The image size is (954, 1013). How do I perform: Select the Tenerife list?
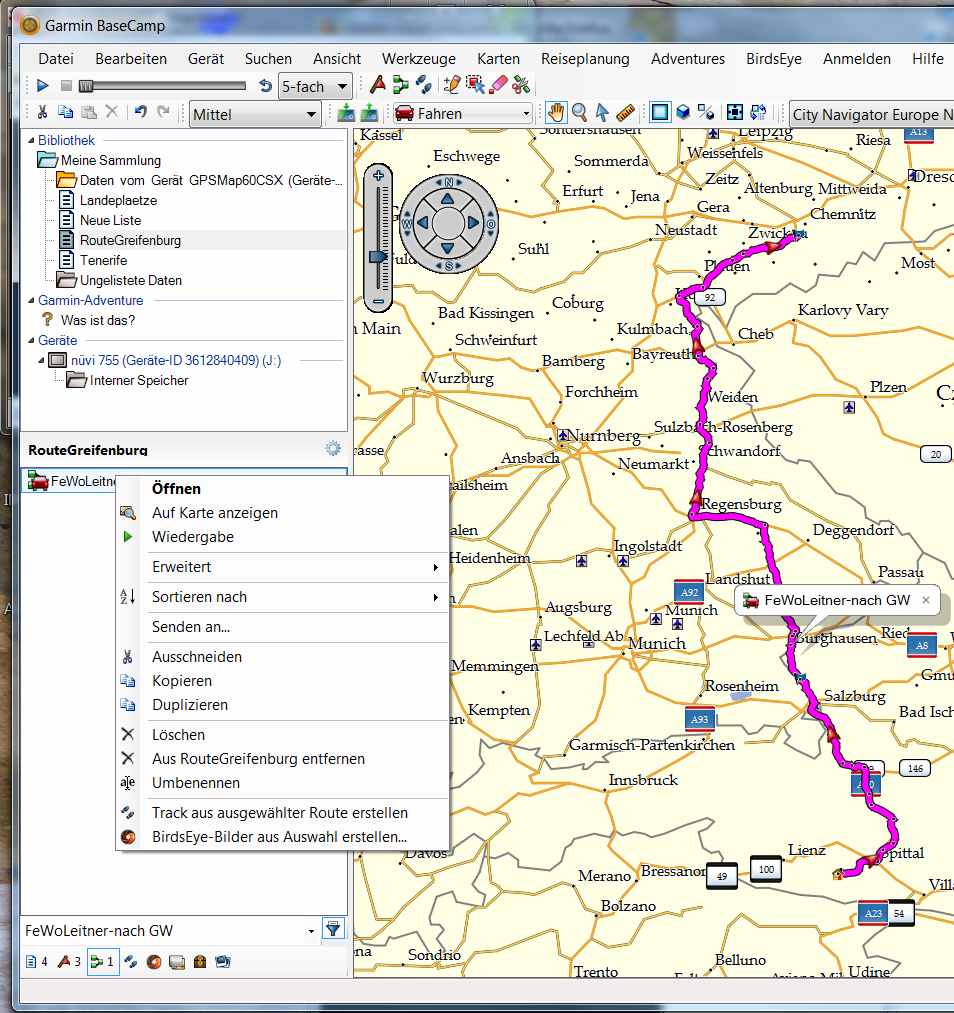point(103,260)
